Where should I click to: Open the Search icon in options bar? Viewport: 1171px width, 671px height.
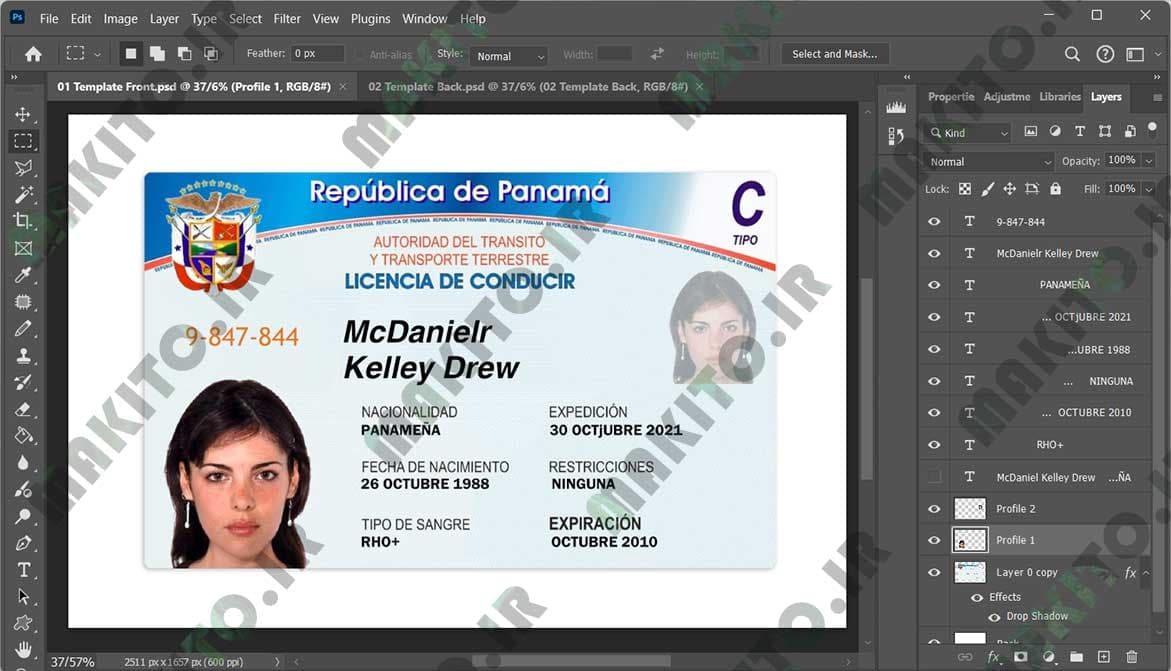[1072, 54]
